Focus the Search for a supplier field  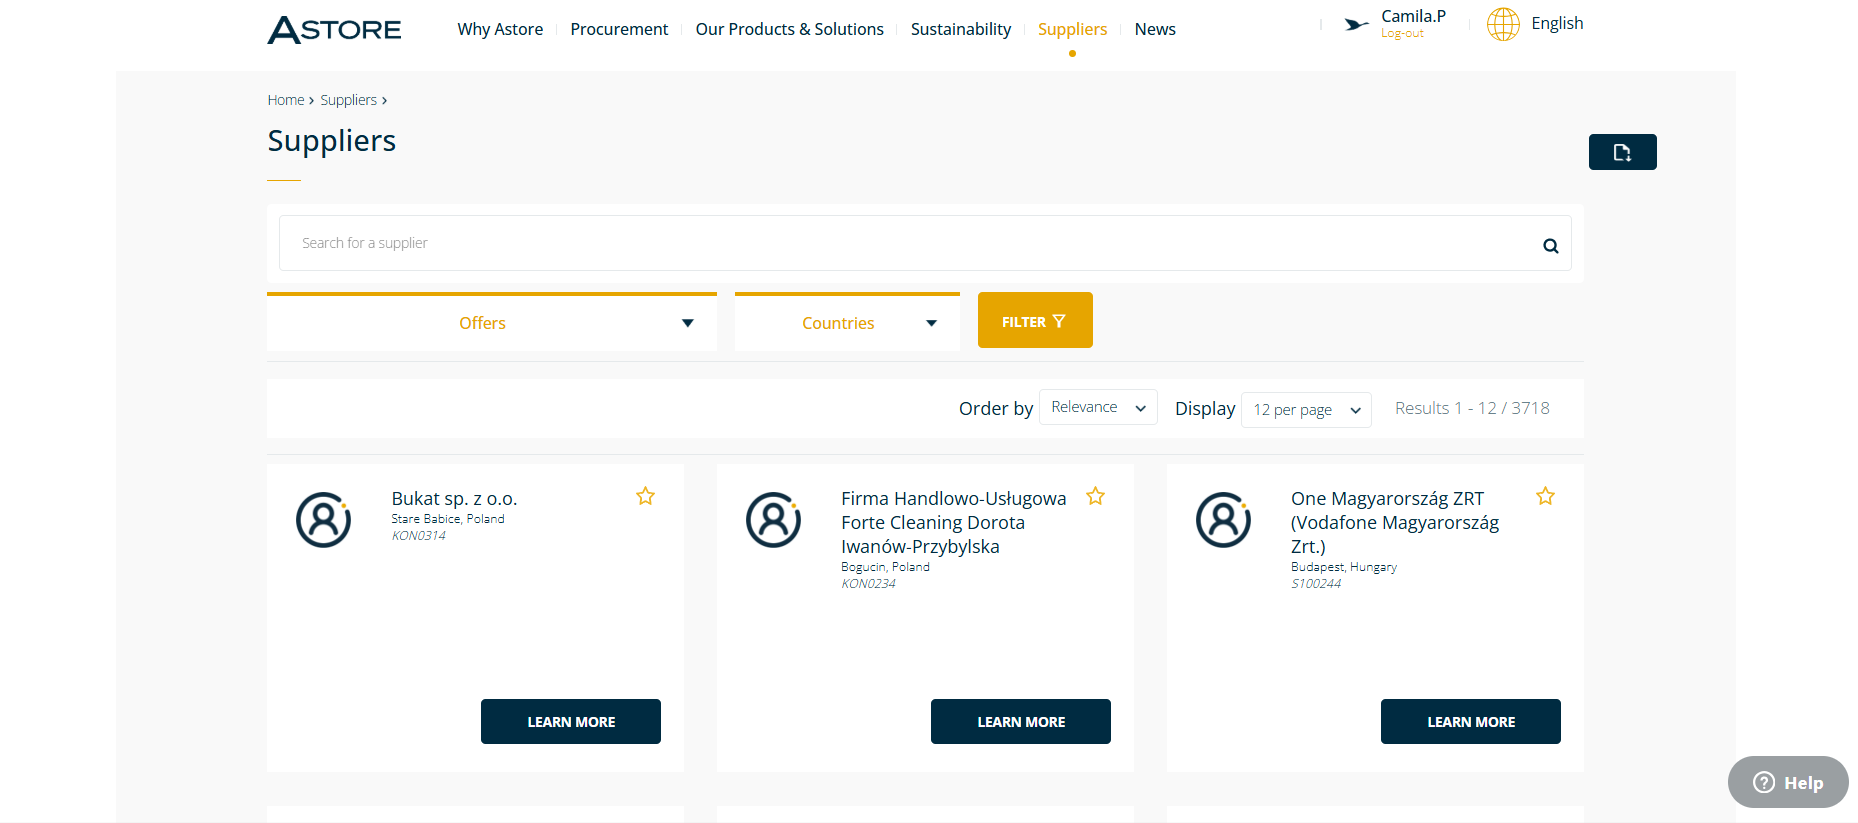[925, 243]
